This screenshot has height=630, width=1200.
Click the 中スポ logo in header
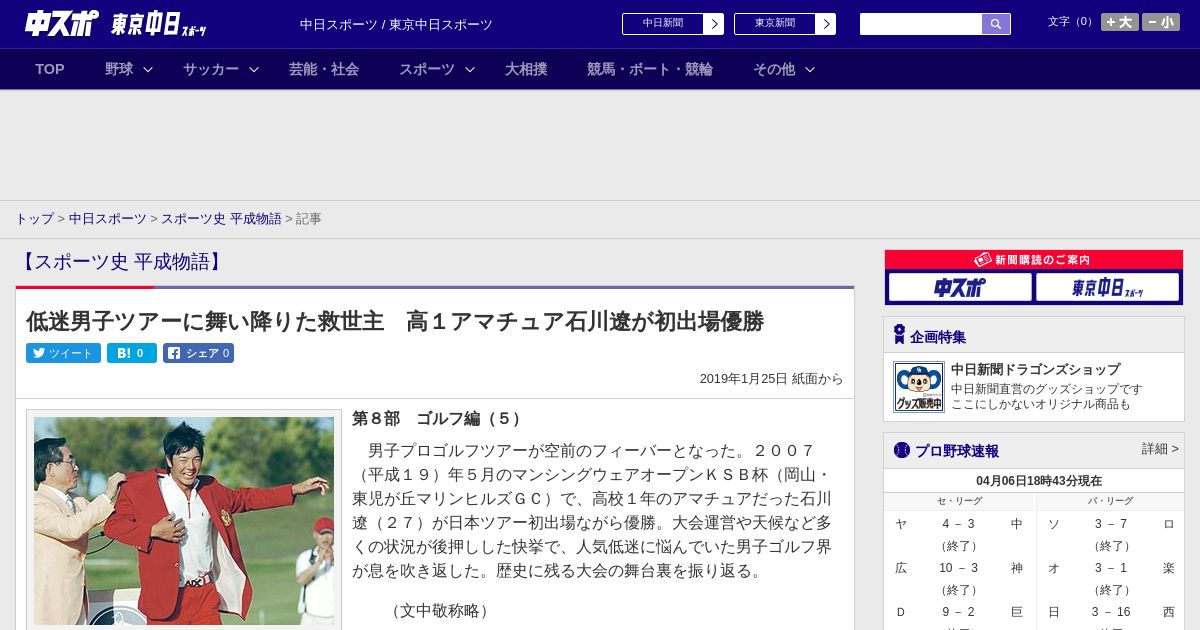coord(61,23)
